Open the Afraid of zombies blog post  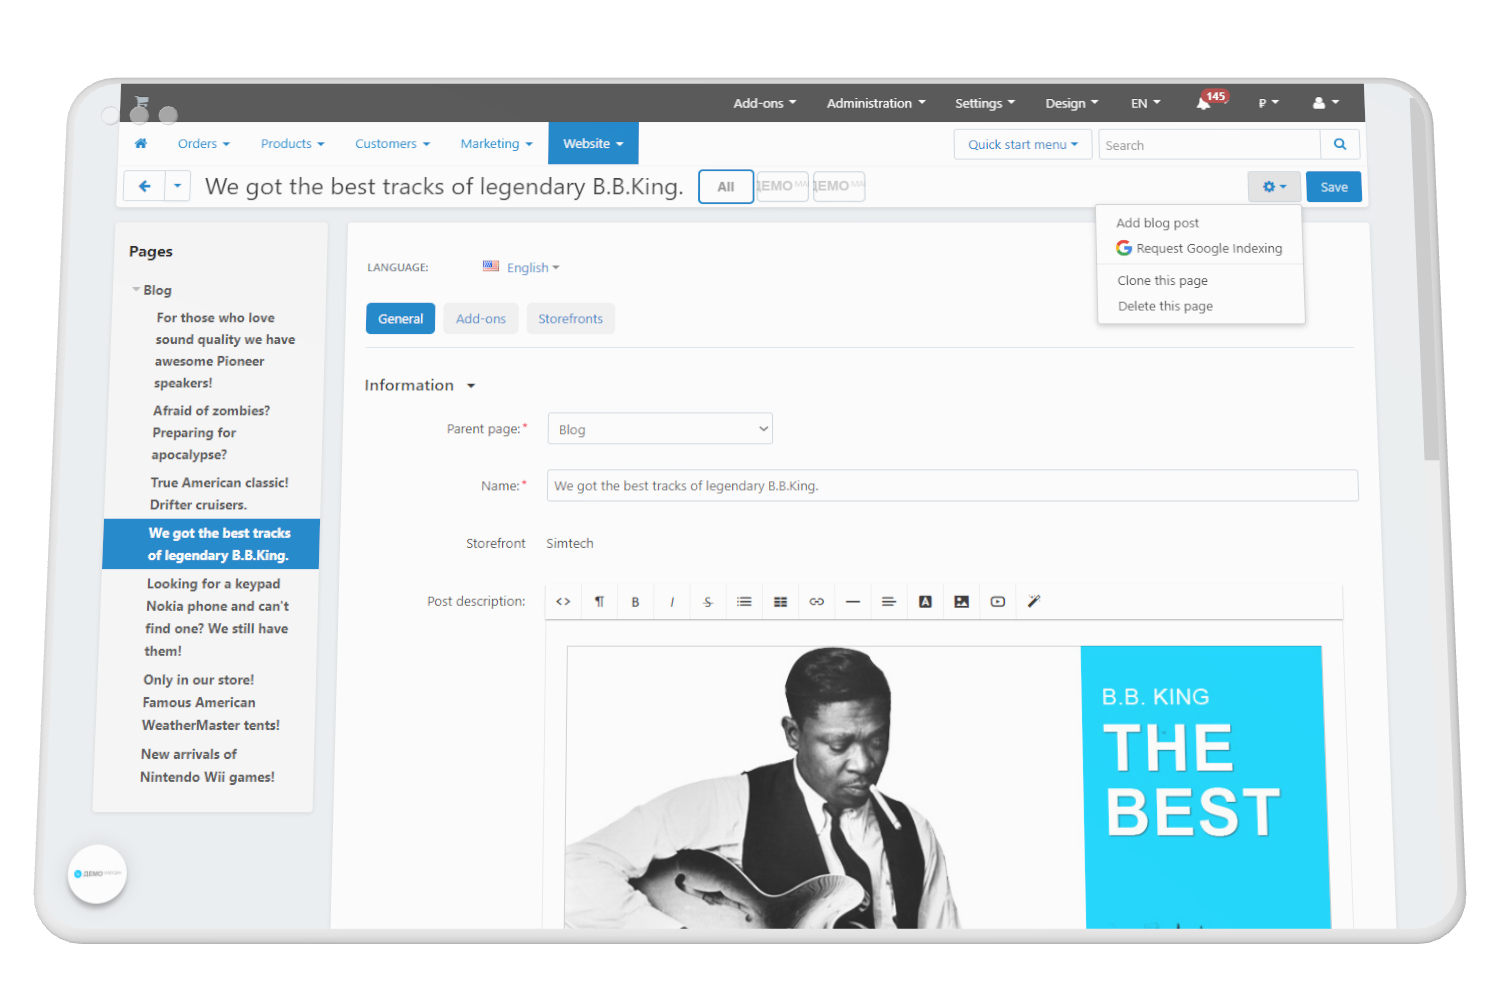(210, 432)
